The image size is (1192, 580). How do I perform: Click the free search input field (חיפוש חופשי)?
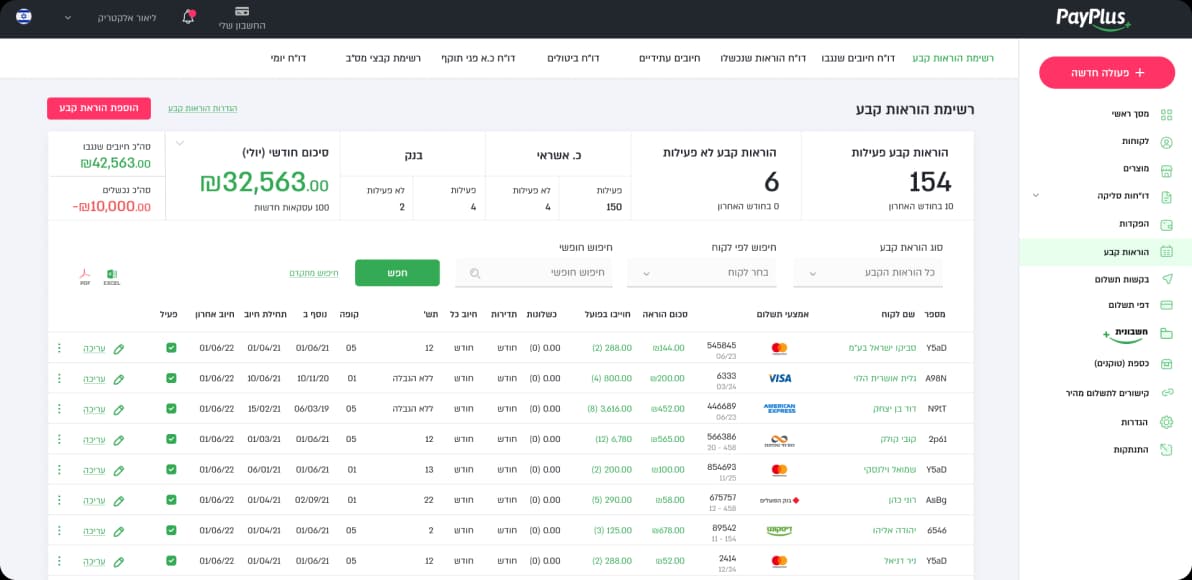click(x=534, y=274)
